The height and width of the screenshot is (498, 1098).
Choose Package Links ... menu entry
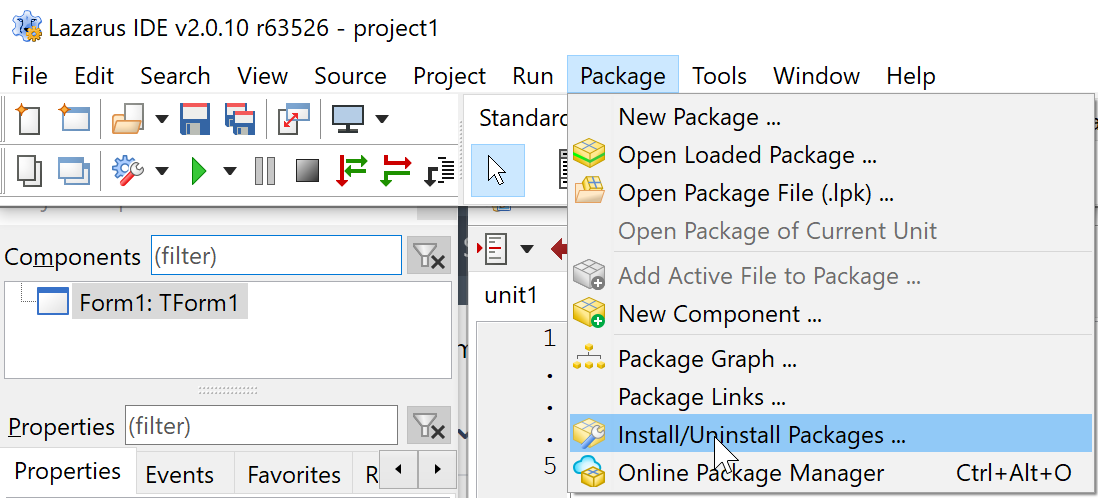(x=830, y=397)
